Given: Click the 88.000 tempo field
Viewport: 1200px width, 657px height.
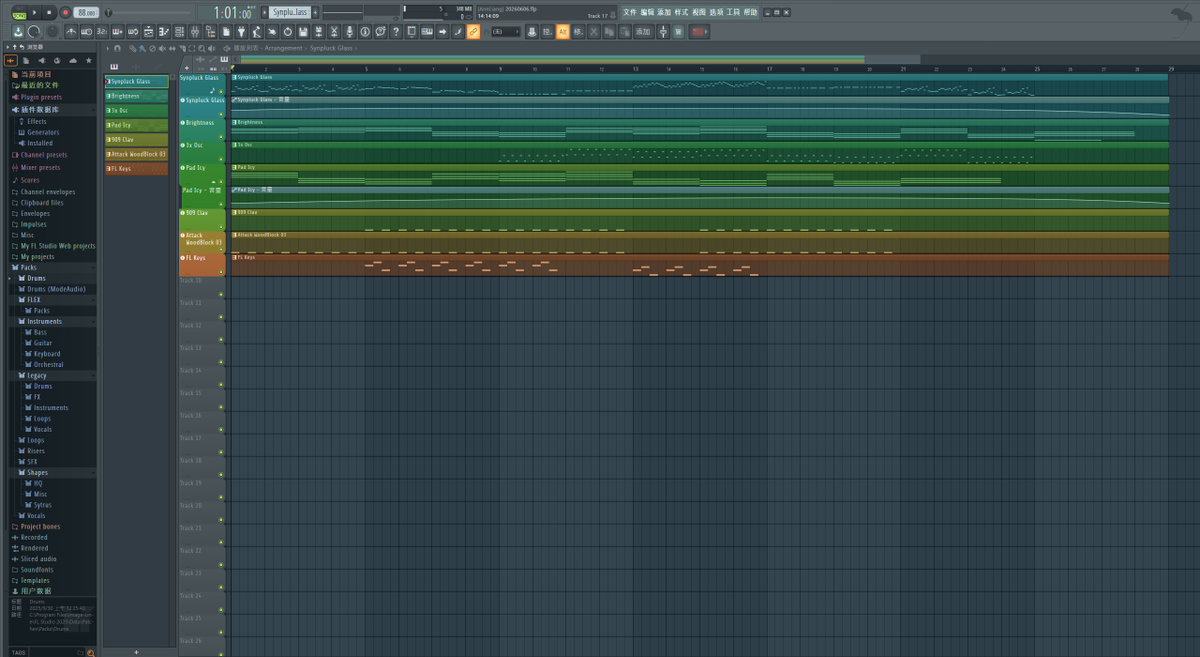Looking at the screenshot, I should click(x=86, y=13).
